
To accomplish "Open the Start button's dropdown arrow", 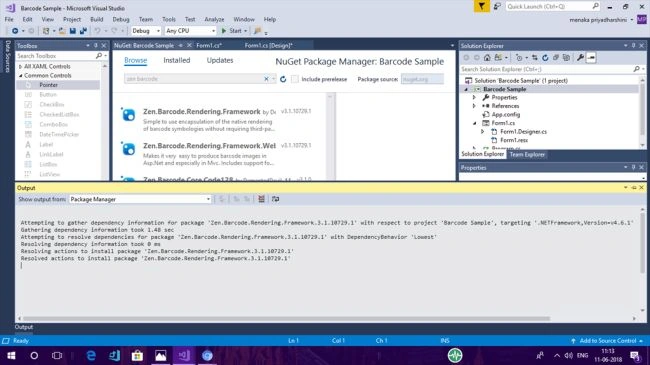I will click(245, 31).
